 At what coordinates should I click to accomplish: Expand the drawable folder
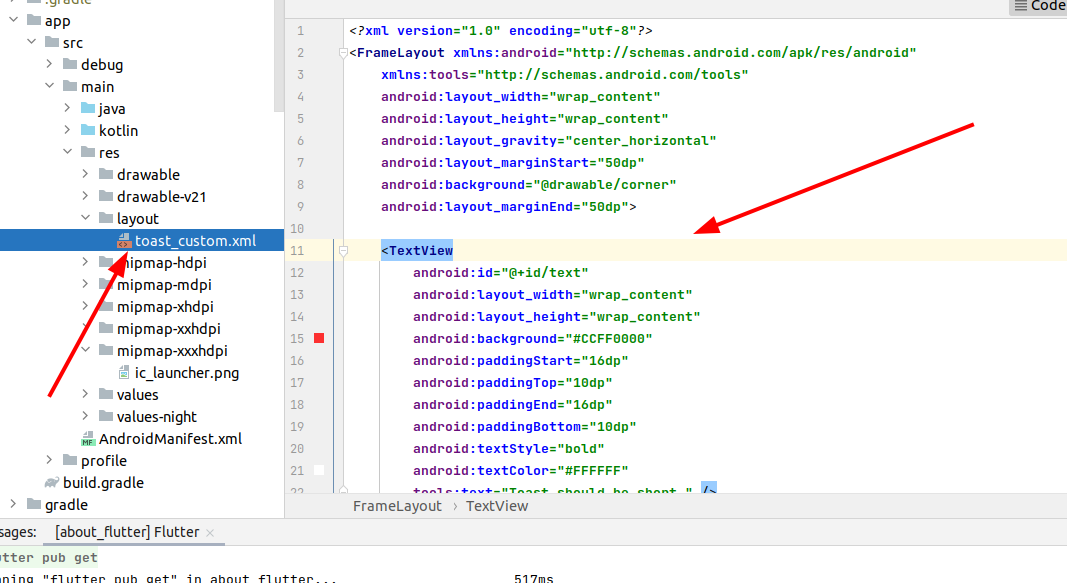coord(84,174)
